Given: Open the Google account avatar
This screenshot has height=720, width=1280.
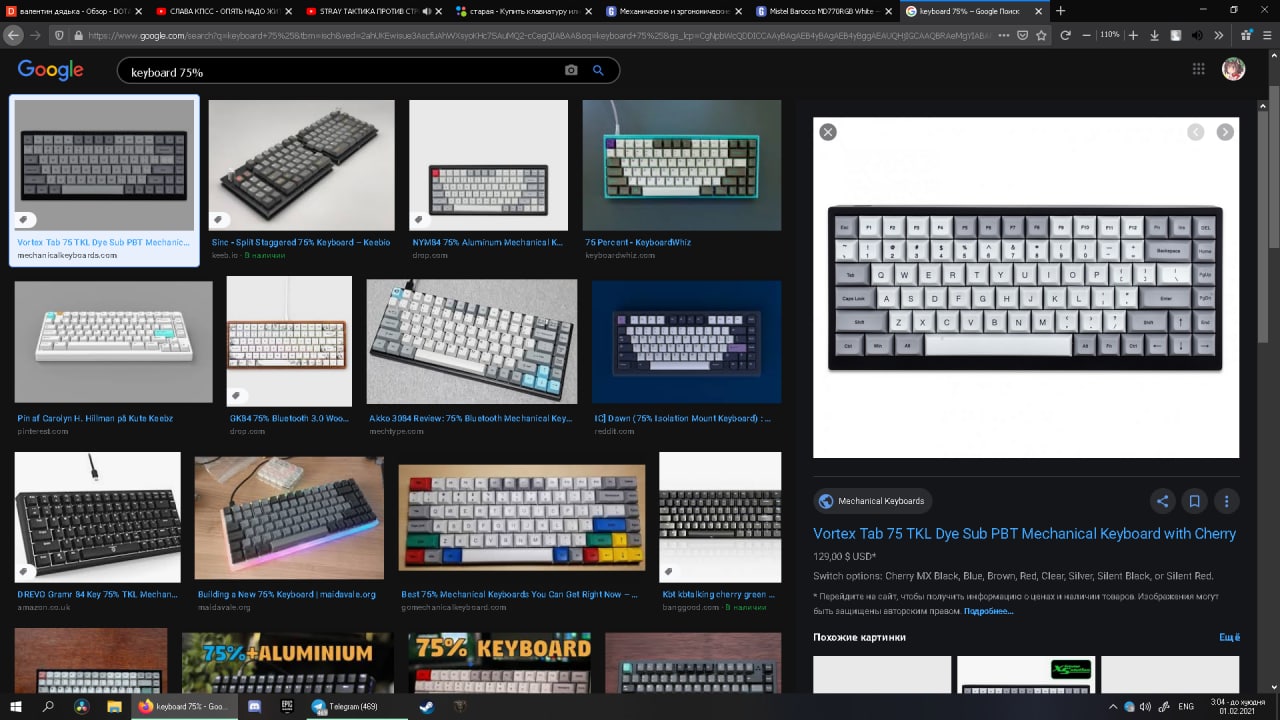Looking at the screenshot, I should tap(1233, 69).
